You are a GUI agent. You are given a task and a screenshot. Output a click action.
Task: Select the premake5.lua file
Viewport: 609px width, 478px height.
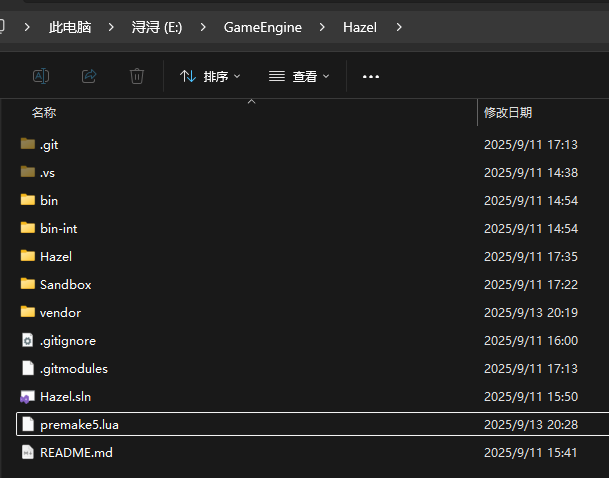click(x=79, y=425)
